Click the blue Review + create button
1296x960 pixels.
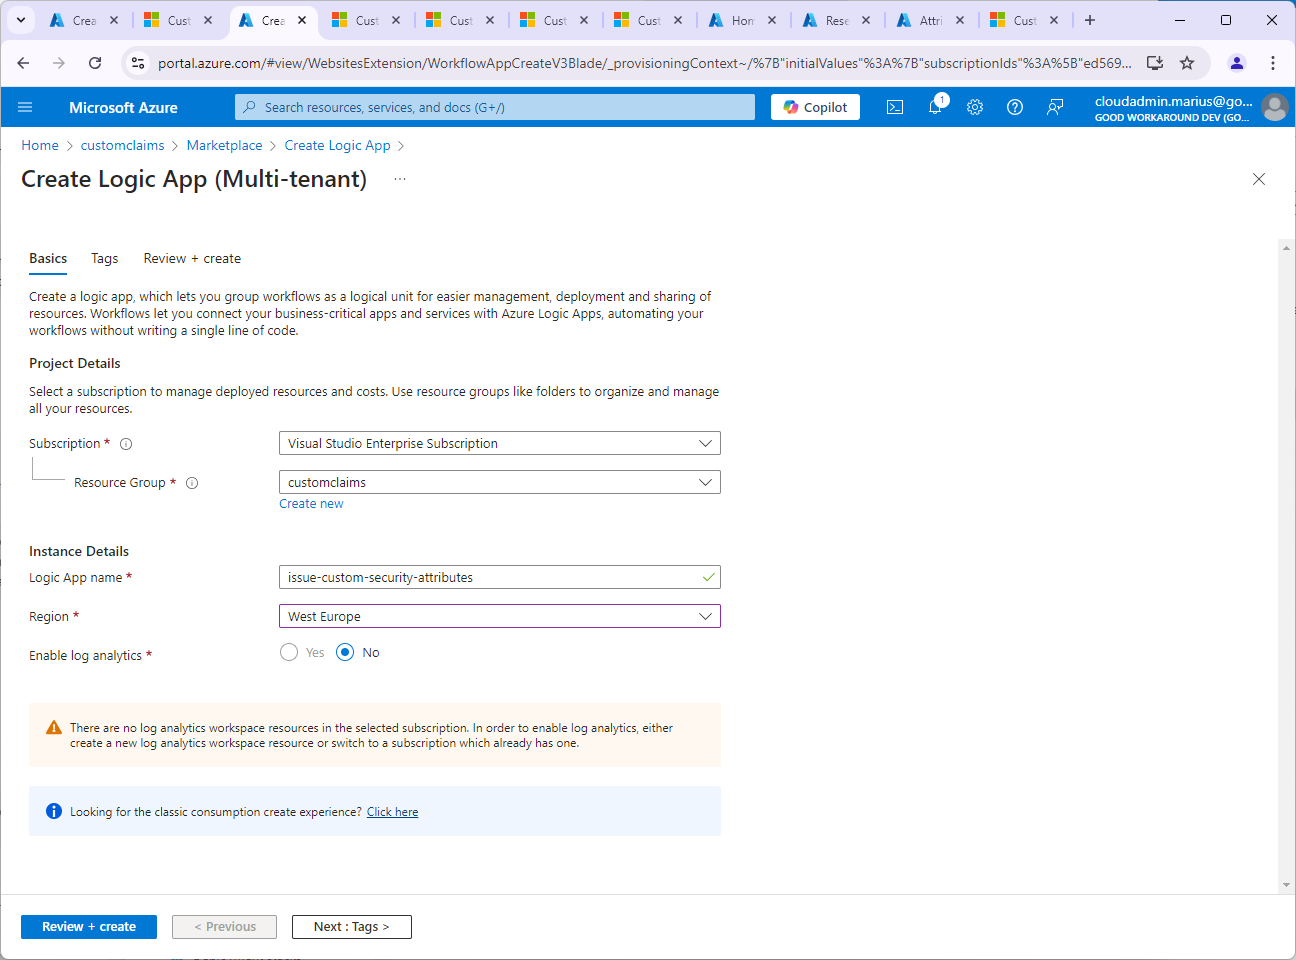point(89,927)
